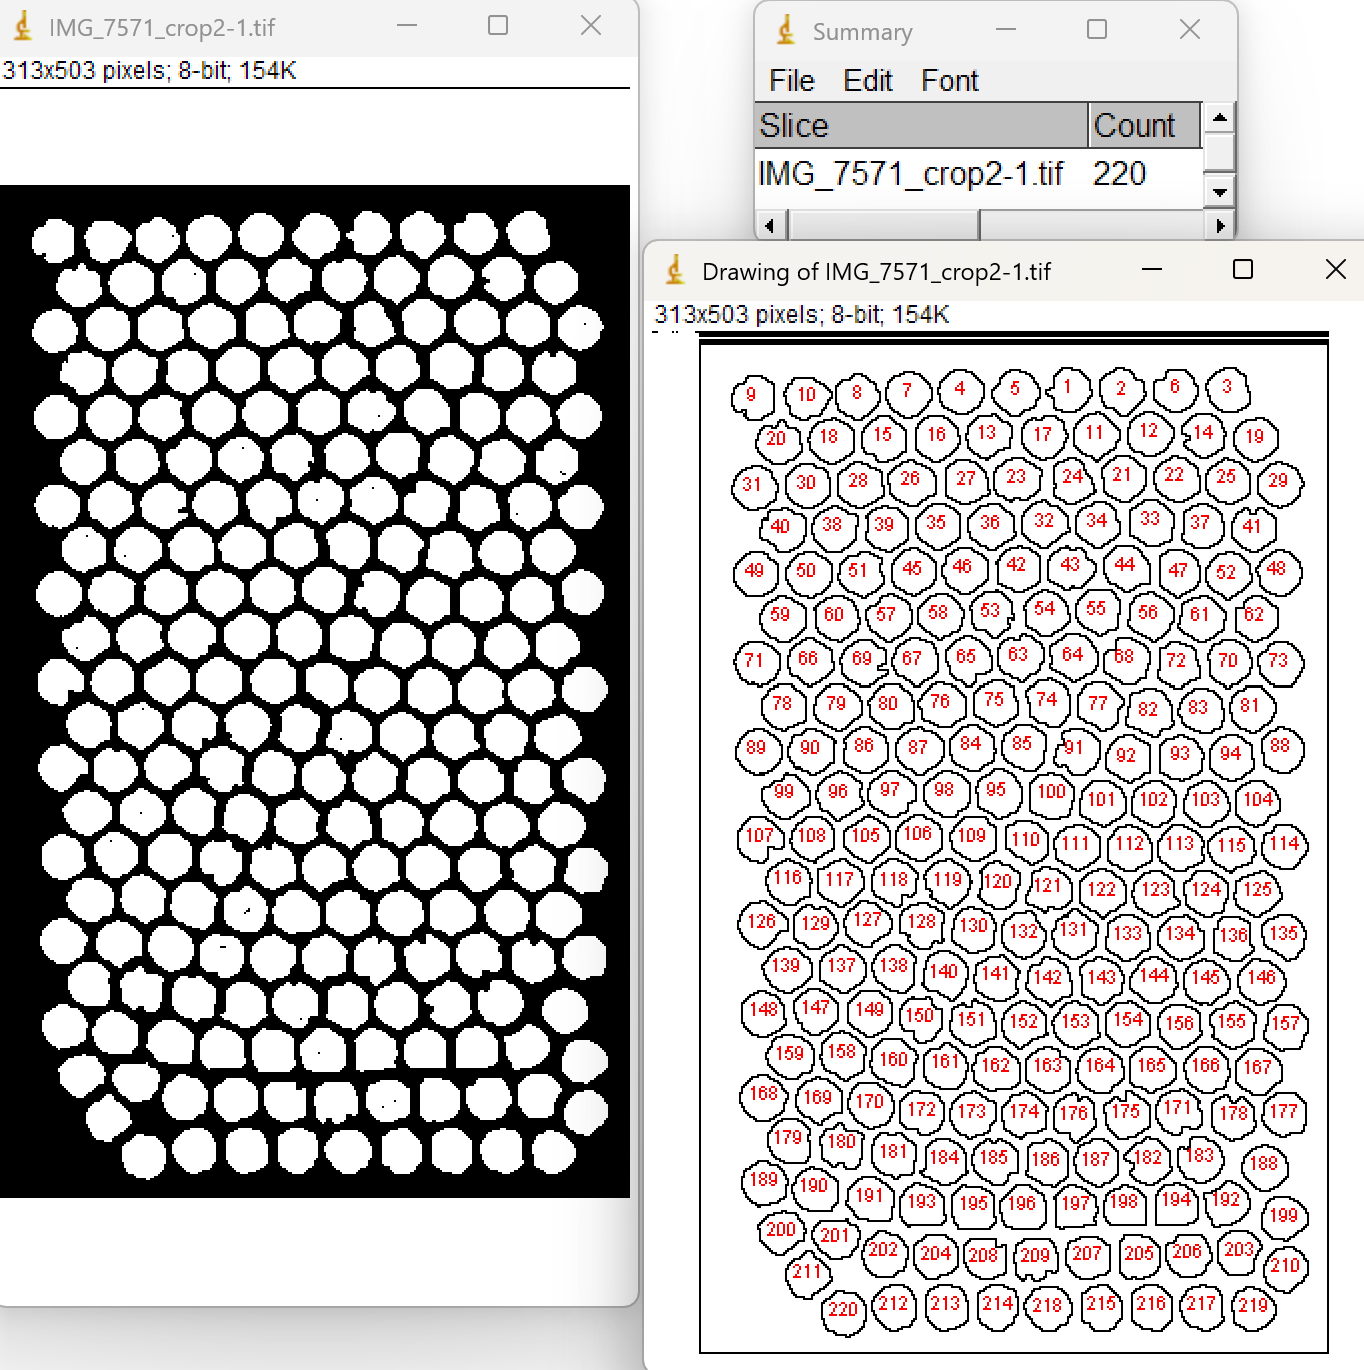Click the Summary horizontal scrollbar left arrow

coord(769,226)
